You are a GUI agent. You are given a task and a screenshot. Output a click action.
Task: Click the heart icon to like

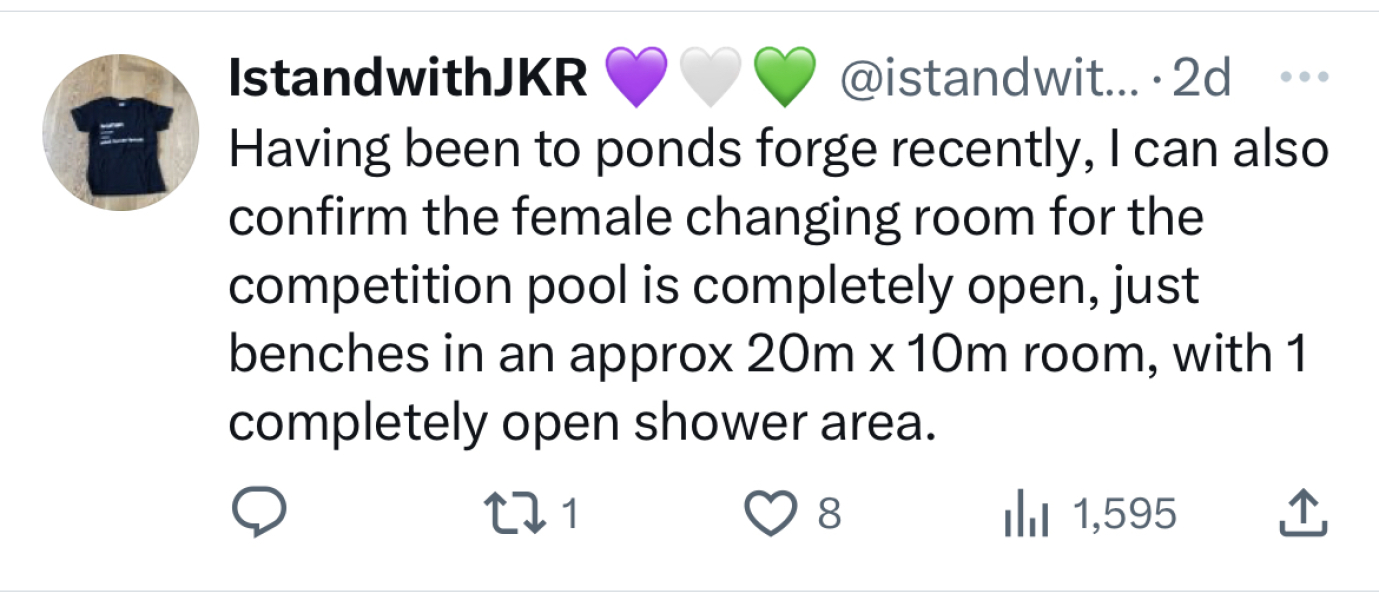pos(769,512)
